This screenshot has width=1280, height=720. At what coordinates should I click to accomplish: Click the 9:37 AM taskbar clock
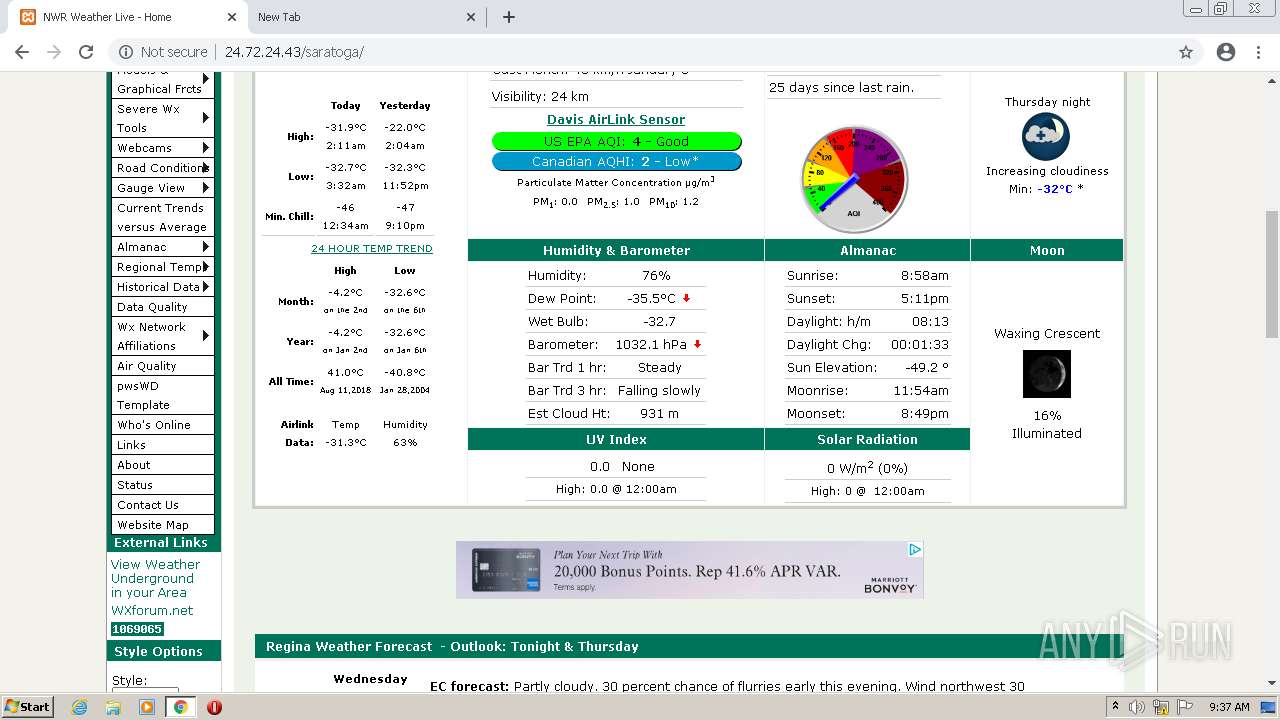(x=1229, y=707)
